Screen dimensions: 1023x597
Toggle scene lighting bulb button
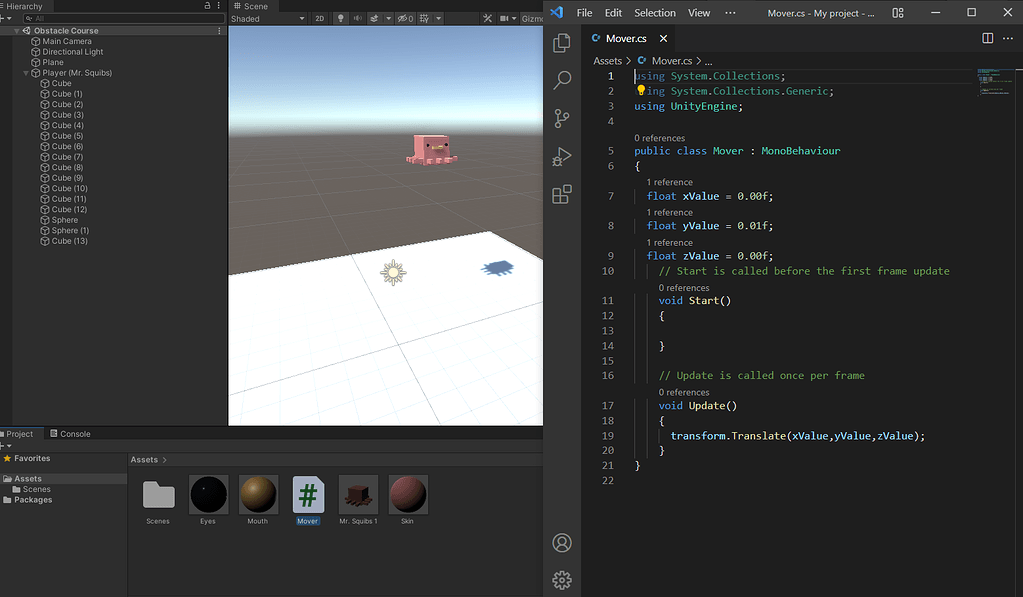(340, 19)
